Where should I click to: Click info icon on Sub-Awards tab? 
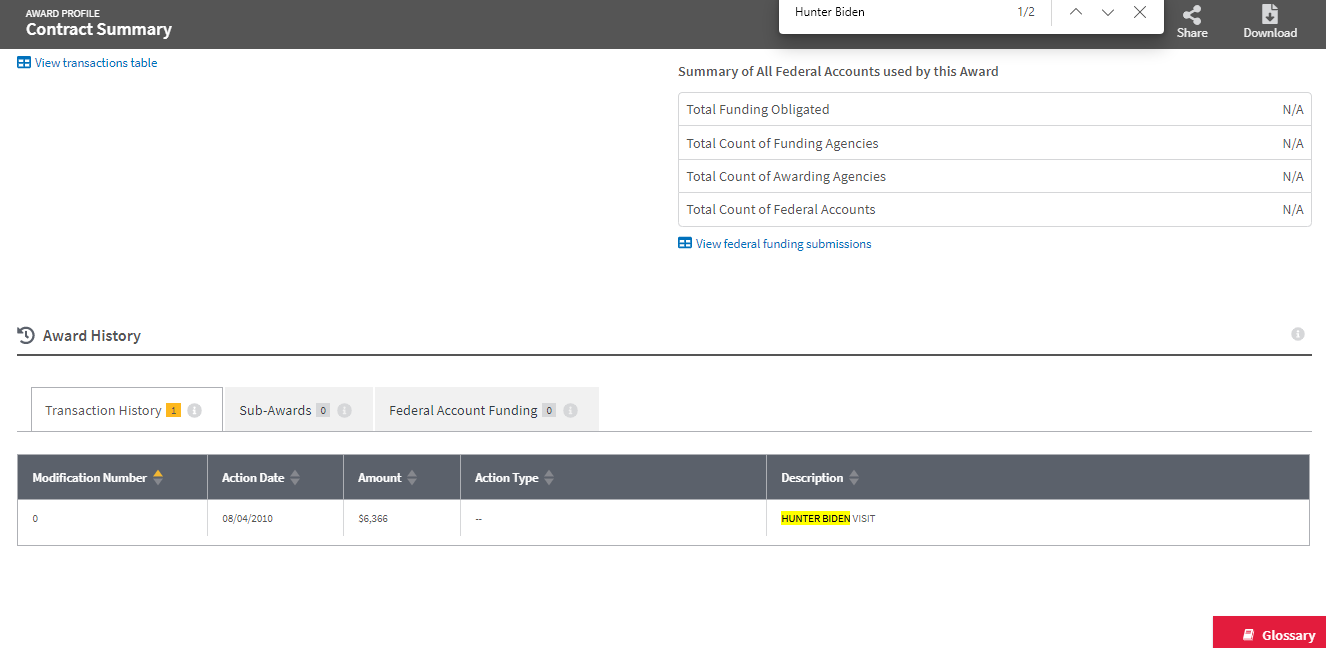point(344,410)
